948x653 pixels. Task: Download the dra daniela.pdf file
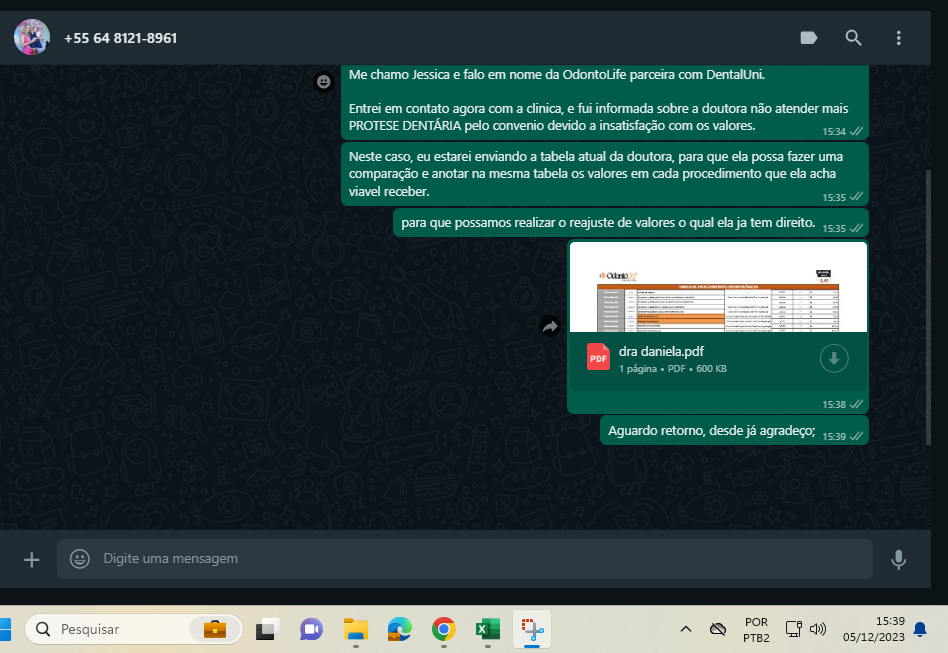[833, 358]
